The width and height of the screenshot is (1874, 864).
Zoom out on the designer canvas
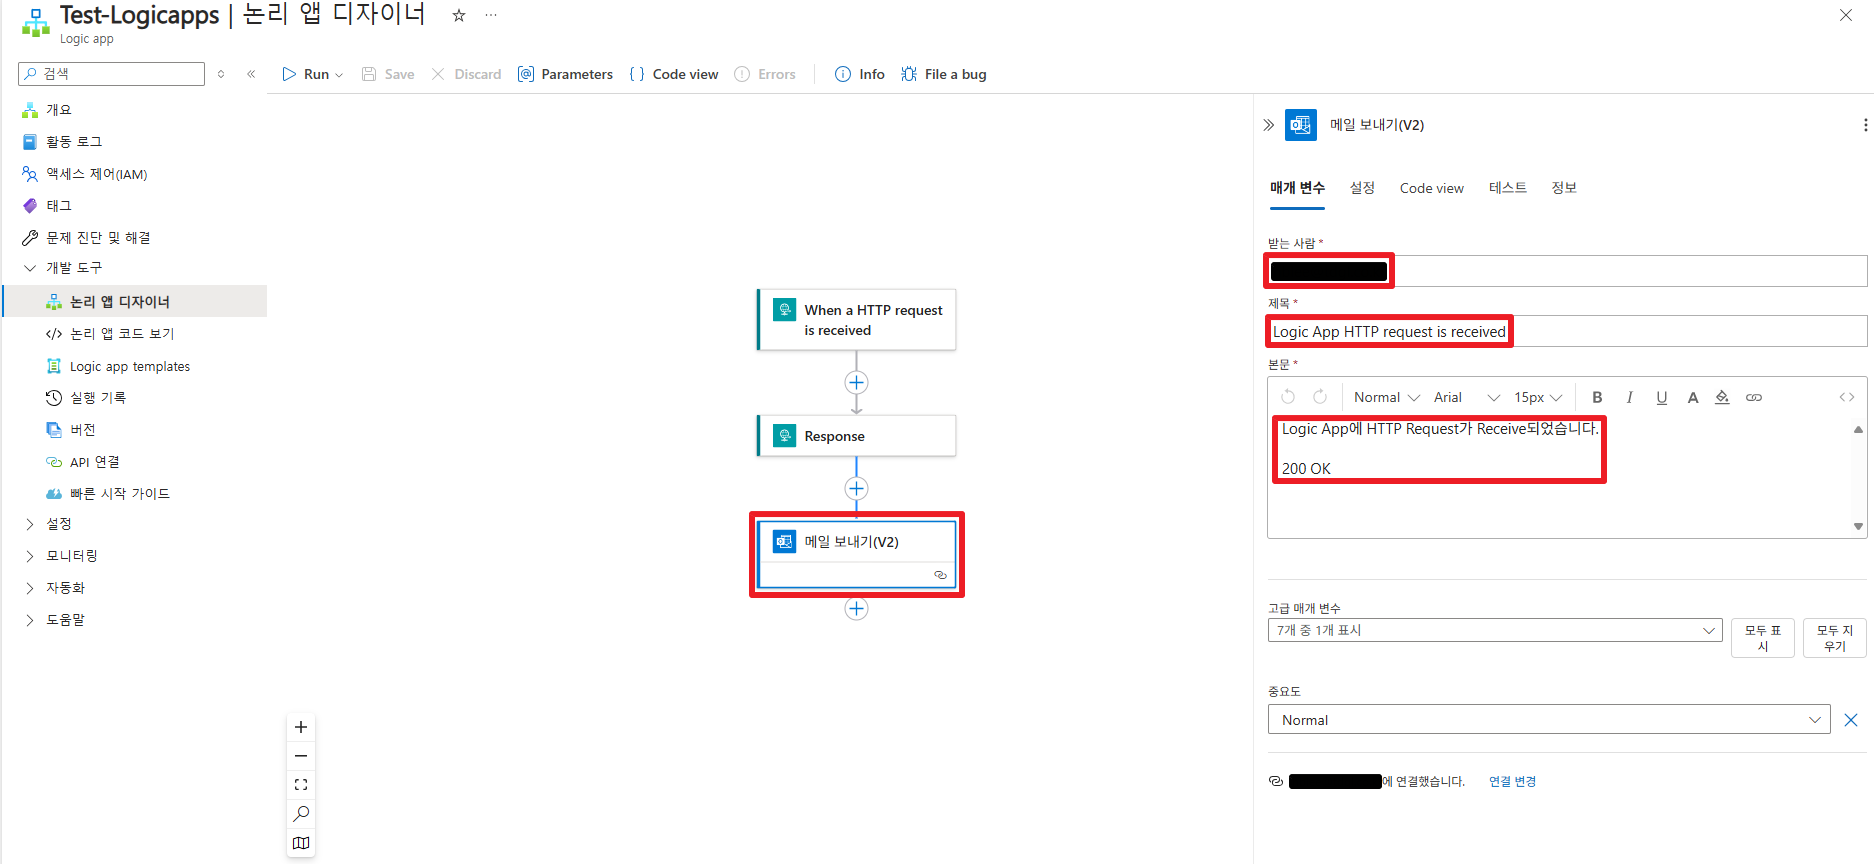pyautogui.click(x=301, y=756)
